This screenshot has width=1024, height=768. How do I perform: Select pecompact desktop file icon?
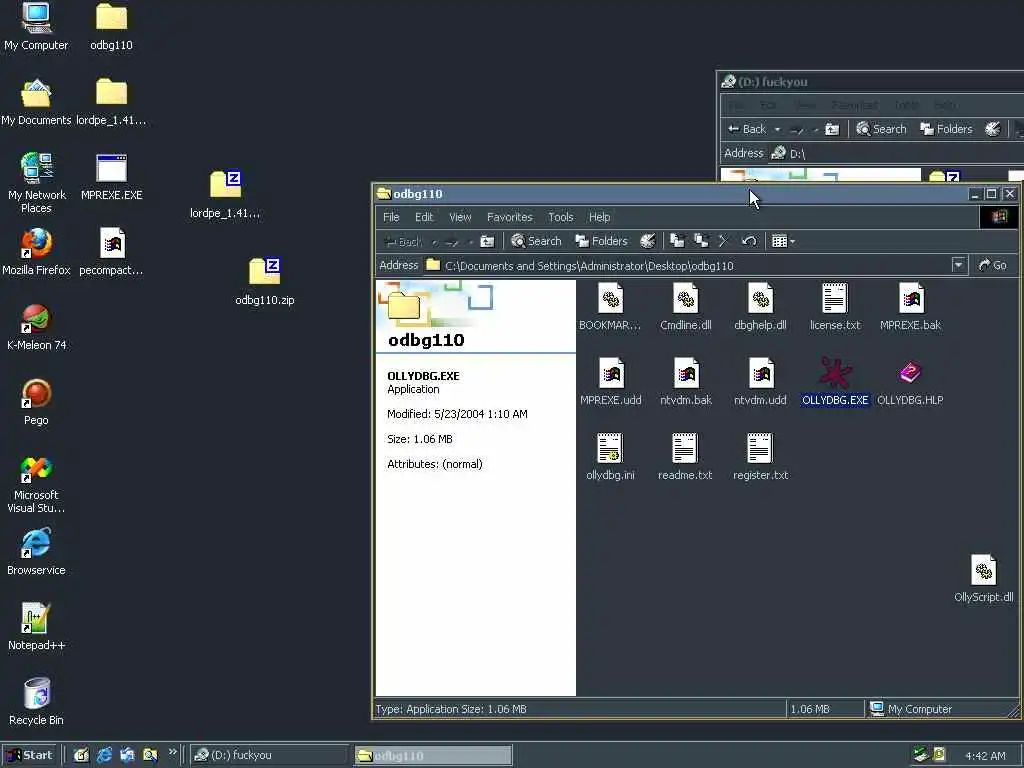coord(112,251)
